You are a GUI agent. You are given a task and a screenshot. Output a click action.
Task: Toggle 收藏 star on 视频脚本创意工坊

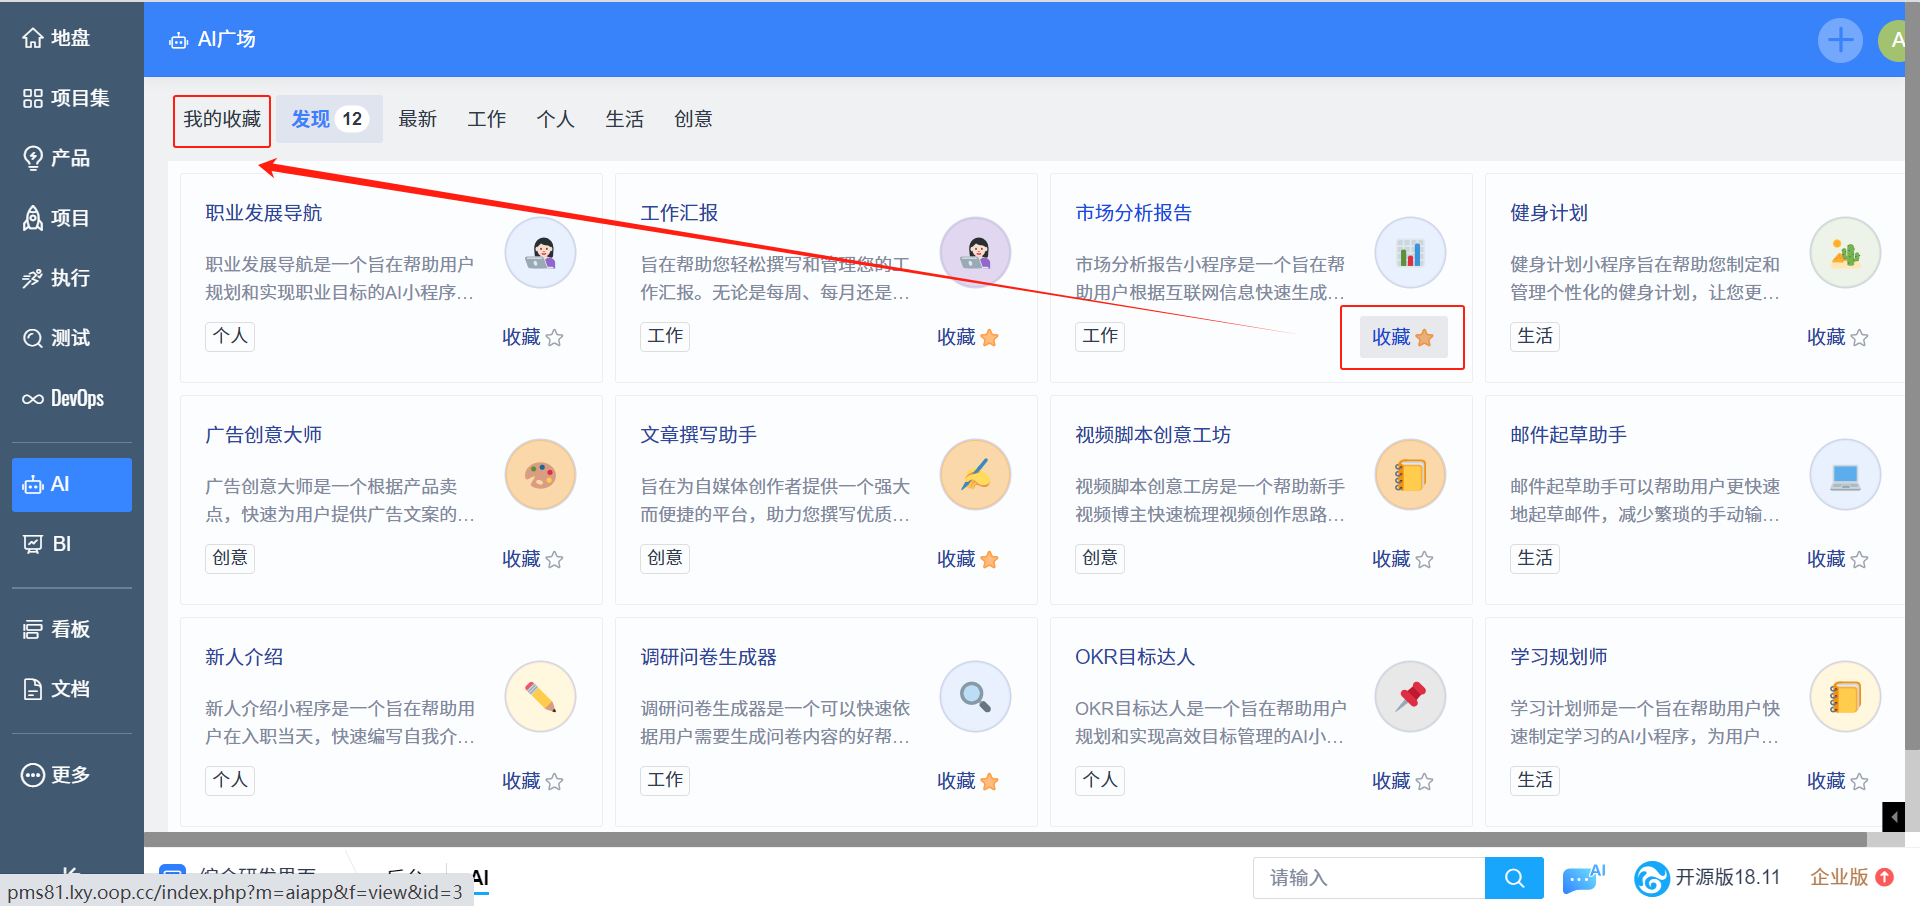[x=1424, y=560]
